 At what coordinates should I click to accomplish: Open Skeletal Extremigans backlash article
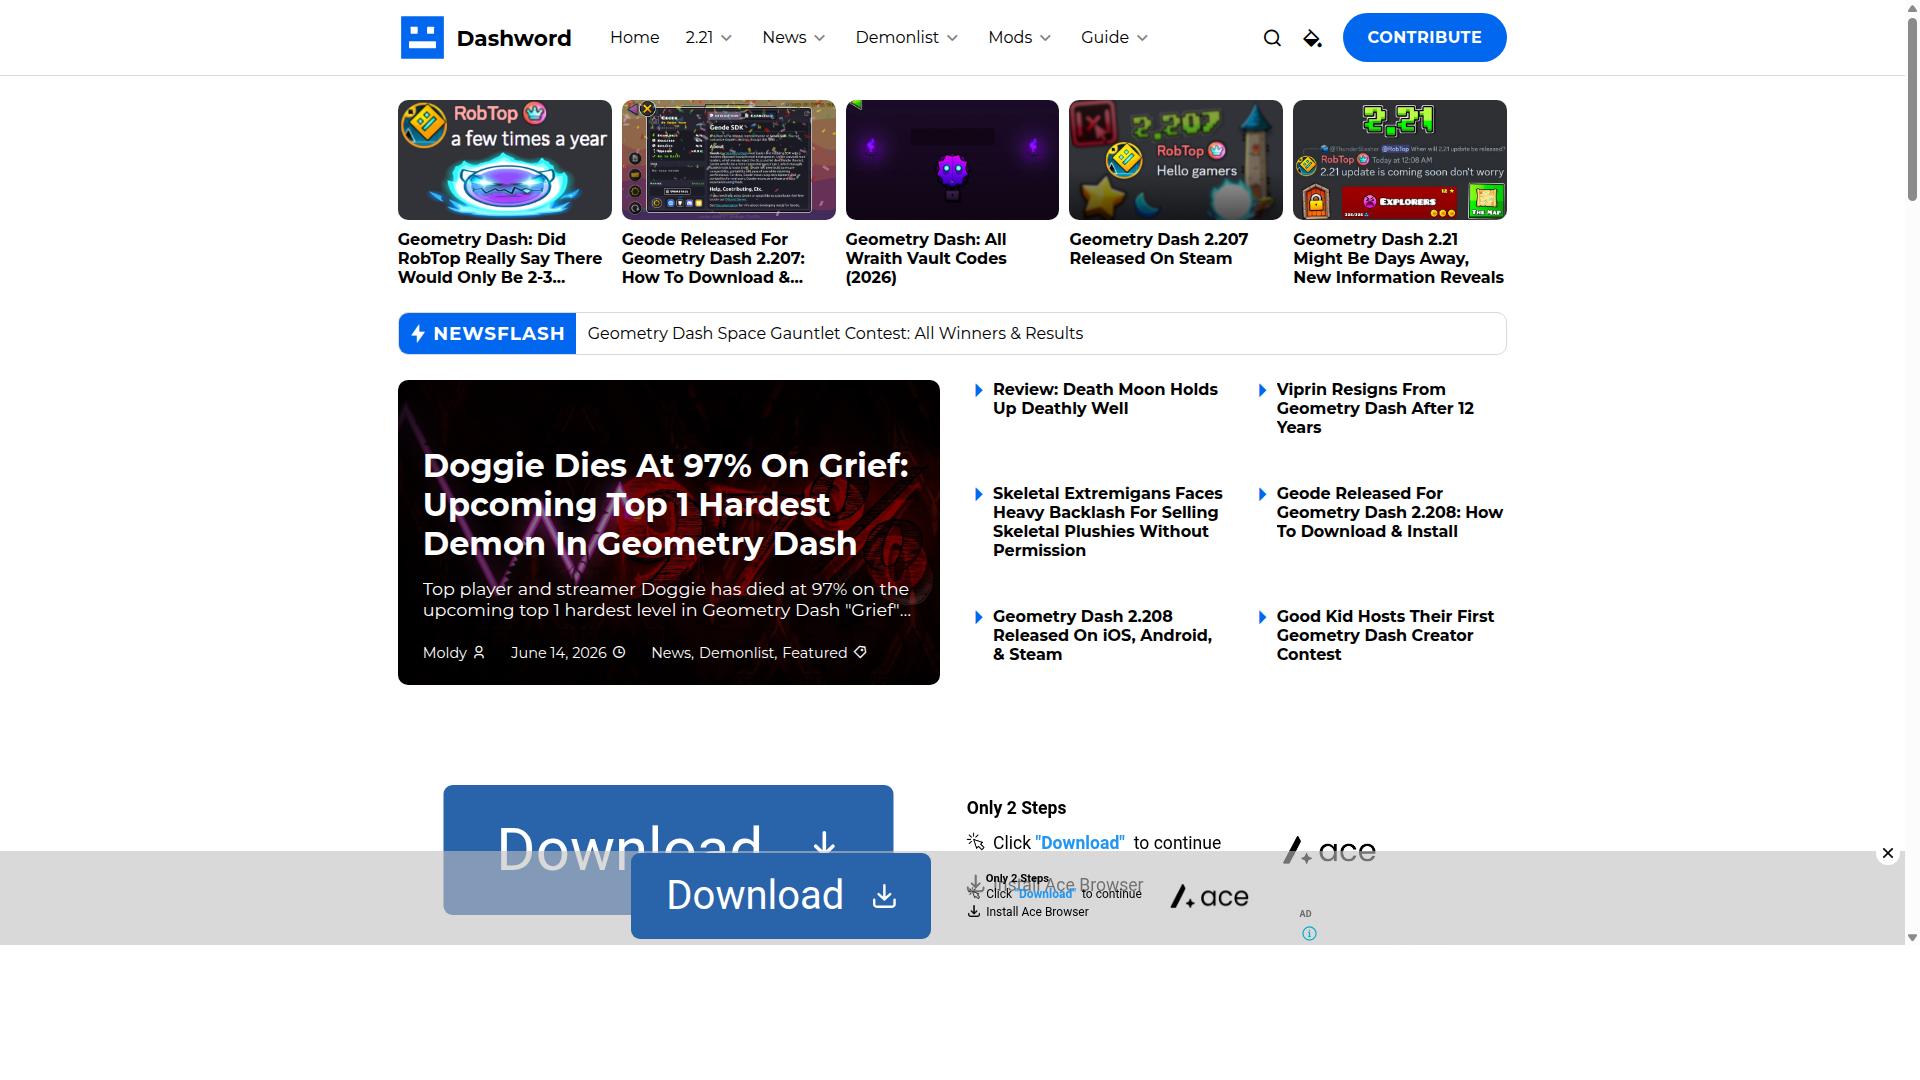(x=1107, y=522)
